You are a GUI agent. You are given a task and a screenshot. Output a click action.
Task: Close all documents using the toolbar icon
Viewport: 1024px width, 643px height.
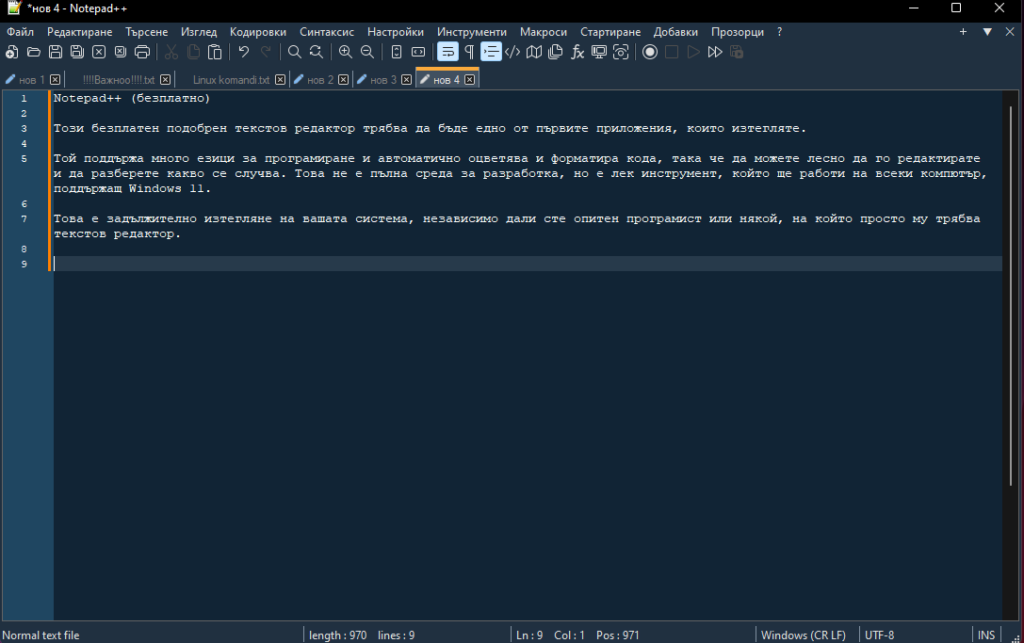click(120, 52)
